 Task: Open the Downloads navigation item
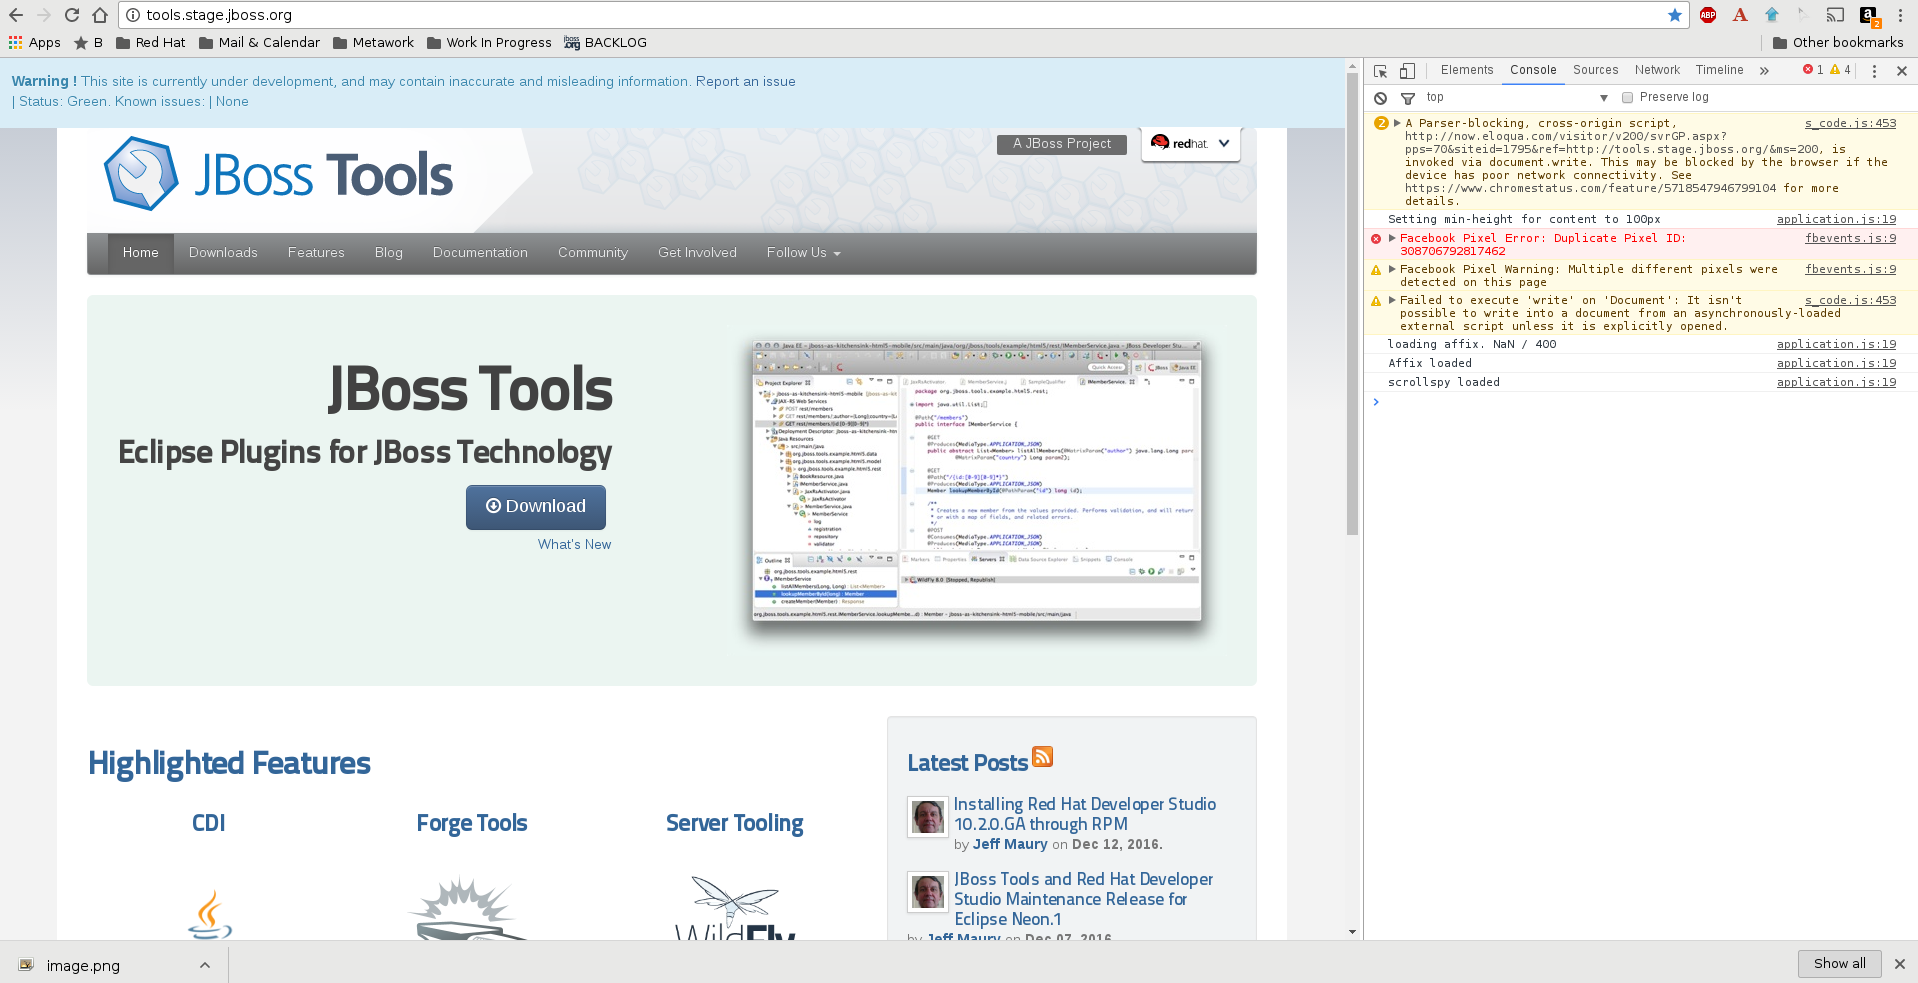(x=223, y=253)
